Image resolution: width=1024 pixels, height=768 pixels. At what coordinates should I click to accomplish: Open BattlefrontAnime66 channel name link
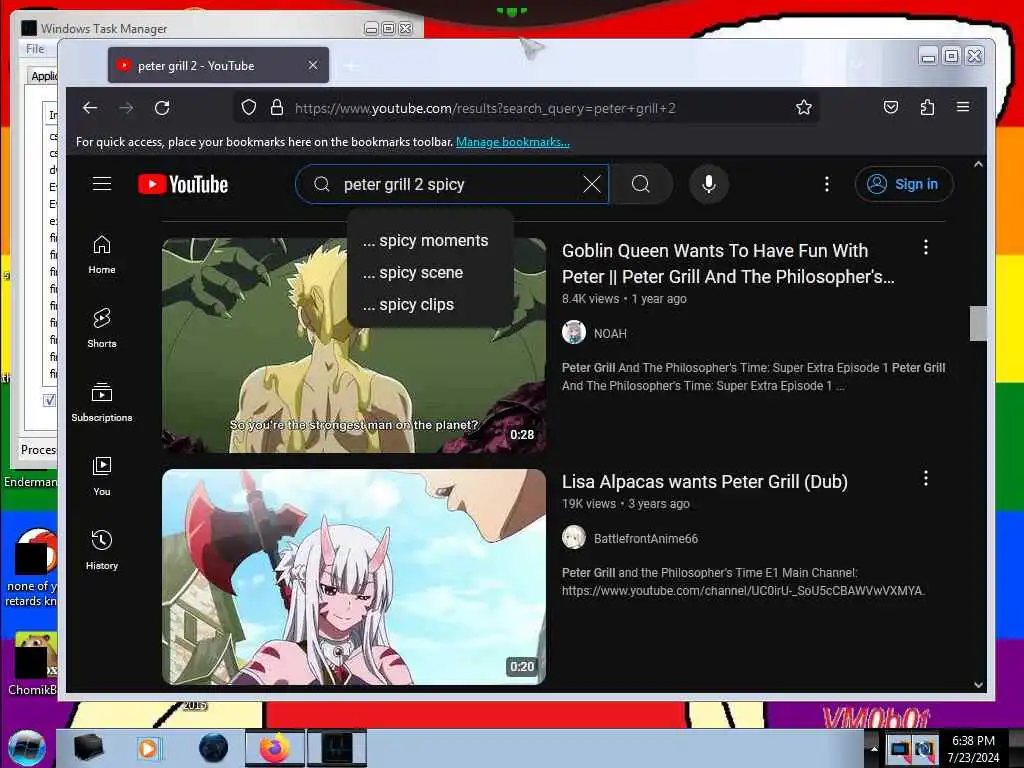click(646, 539)
